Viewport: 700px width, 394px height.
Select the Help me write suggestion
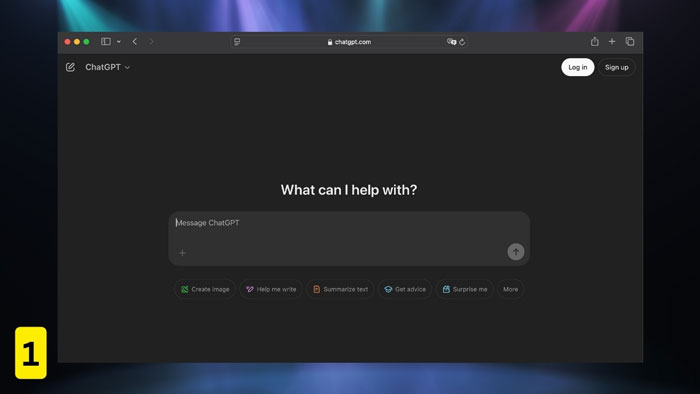(271, 290)
